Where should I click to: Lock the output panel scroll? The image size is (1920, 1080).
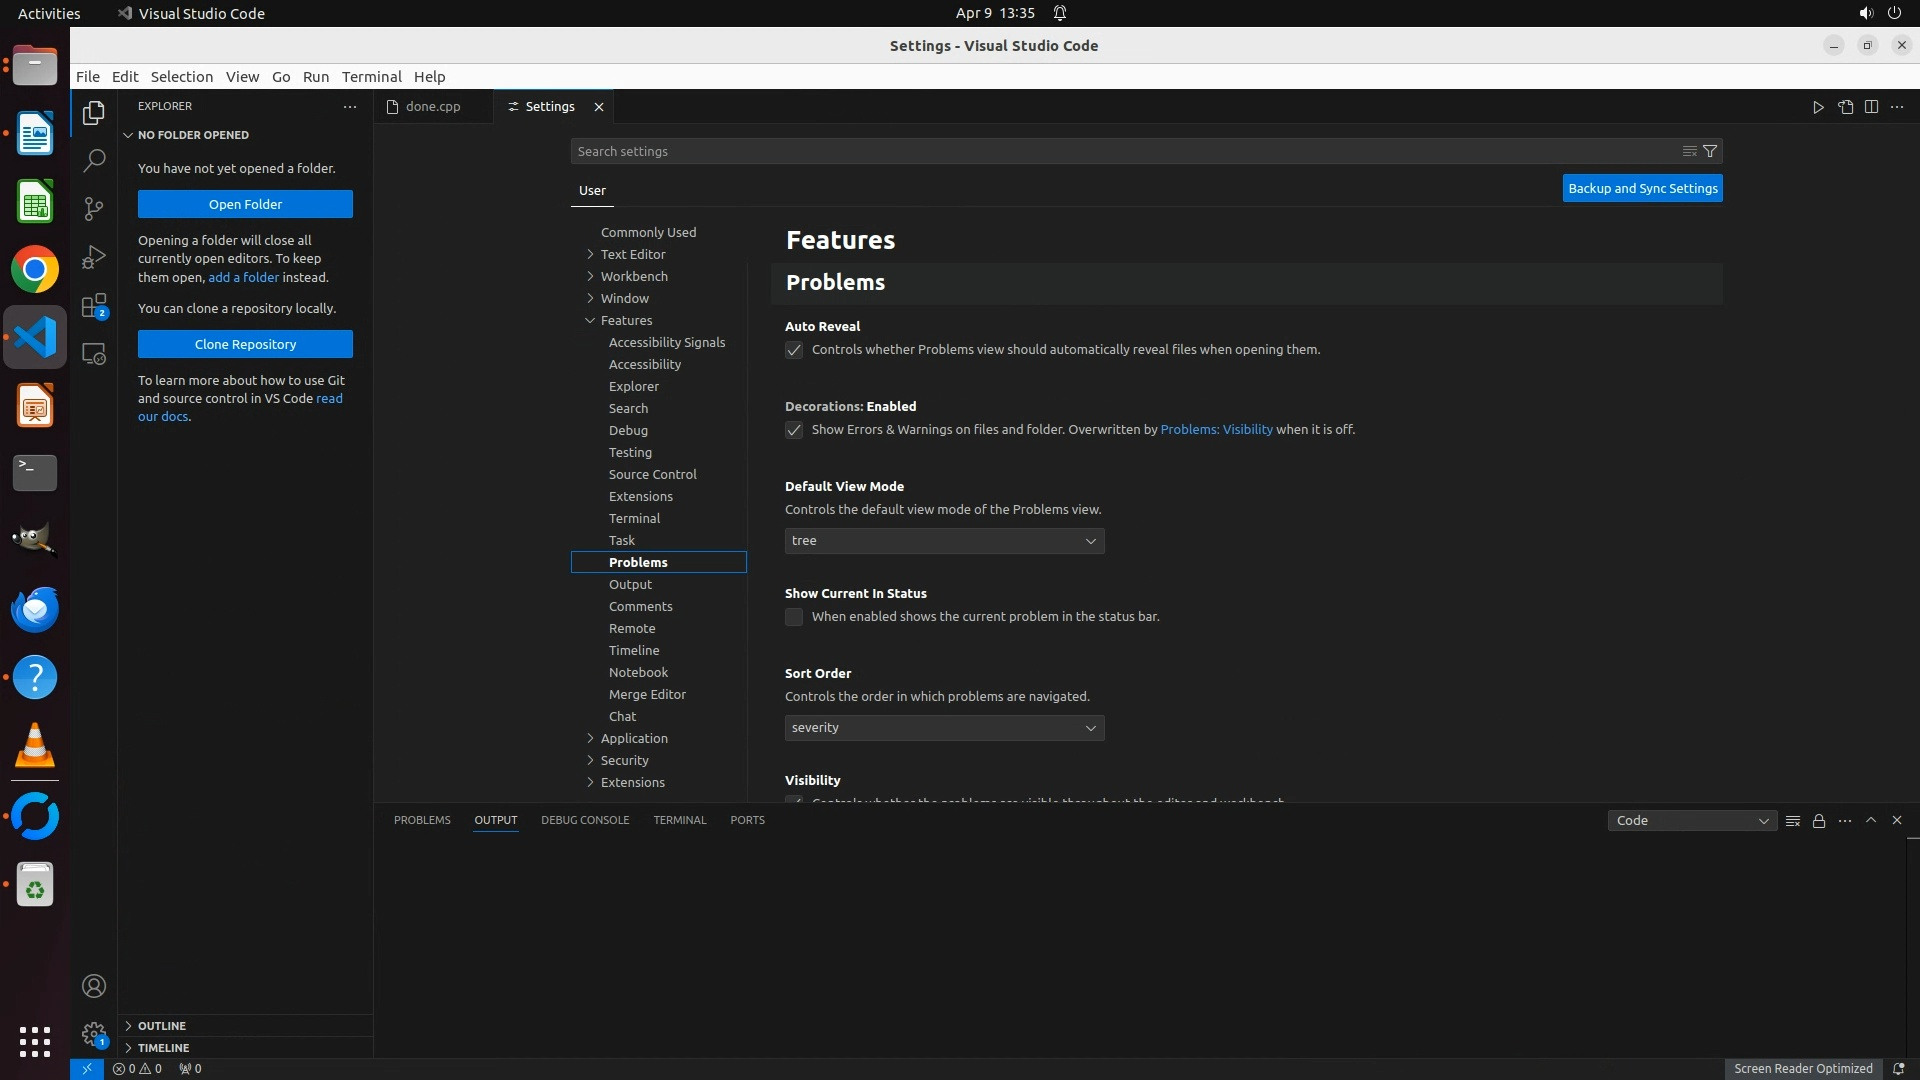pyautogui.click(x=1819, y=821)
